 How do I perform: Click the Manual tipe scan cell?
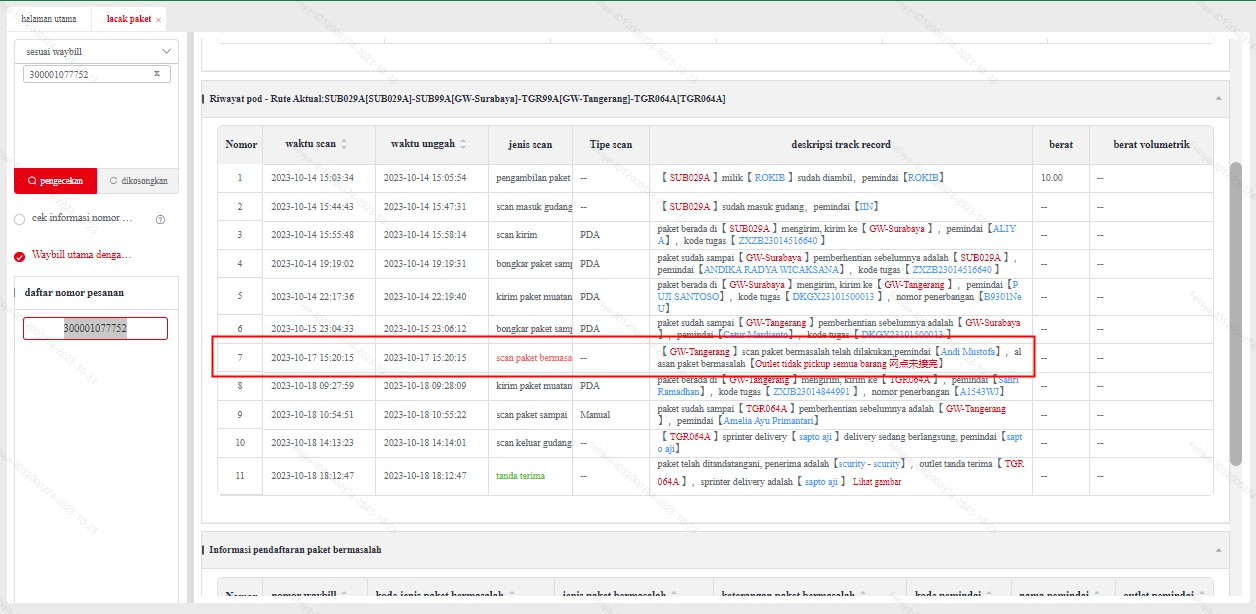(595, 415)
